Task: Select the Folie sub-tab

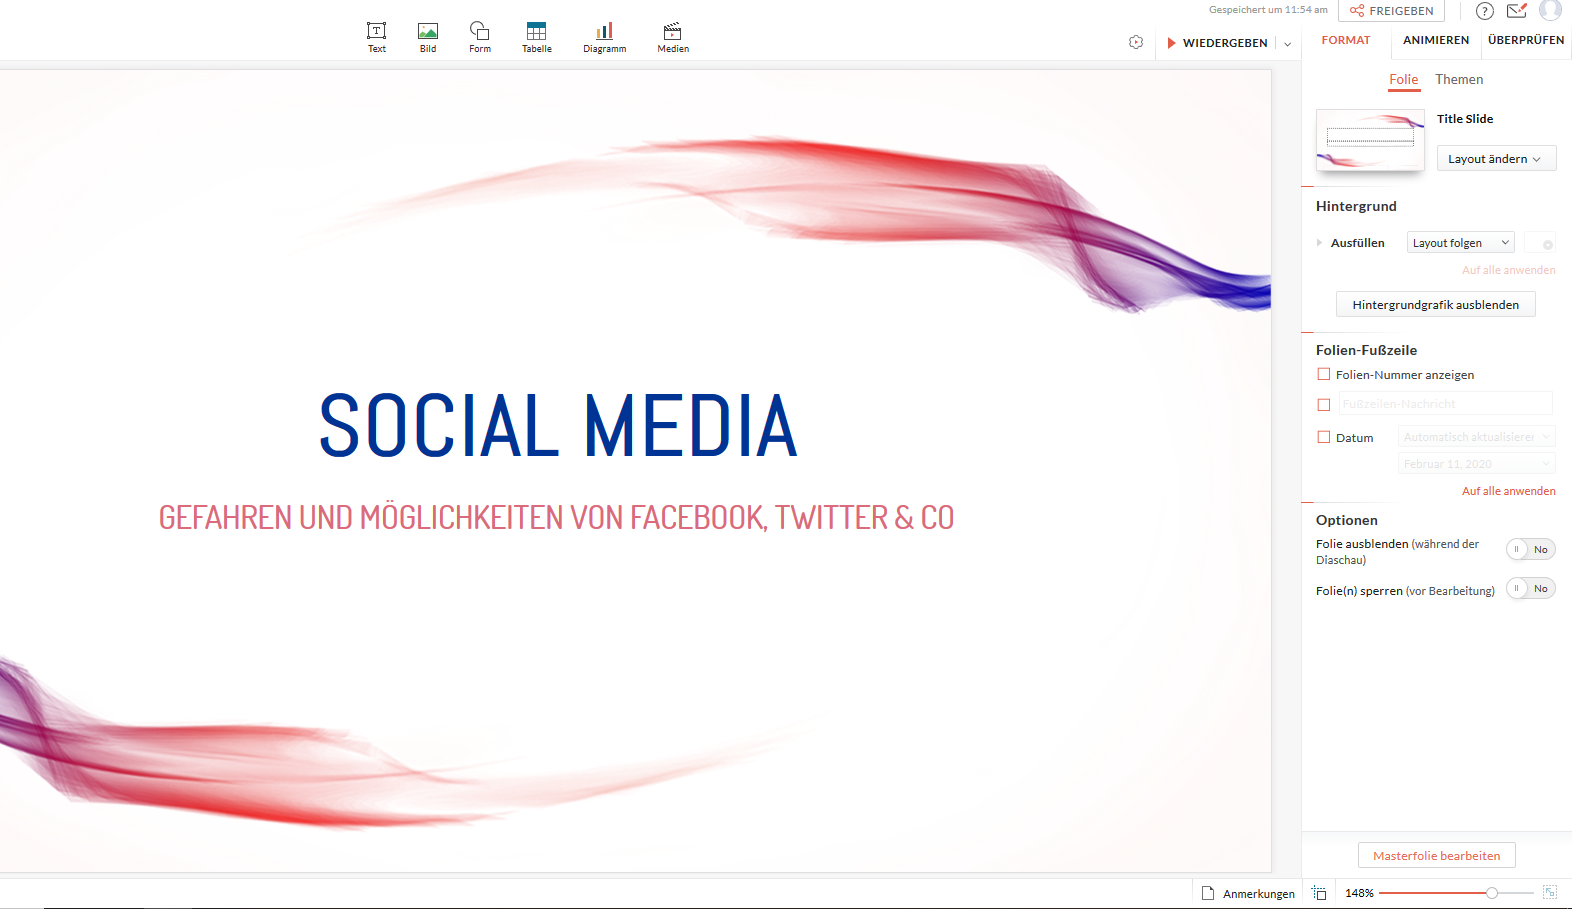Action: [x=1404, y=80]
